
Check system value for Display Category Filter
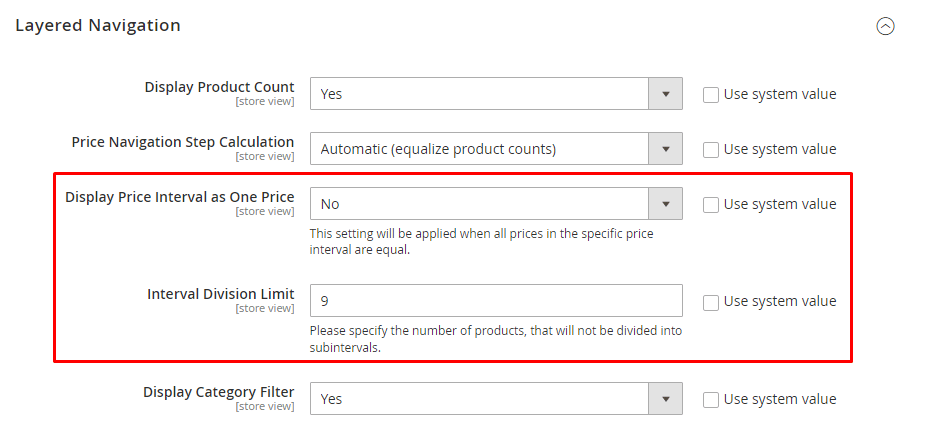coord(711,400)
